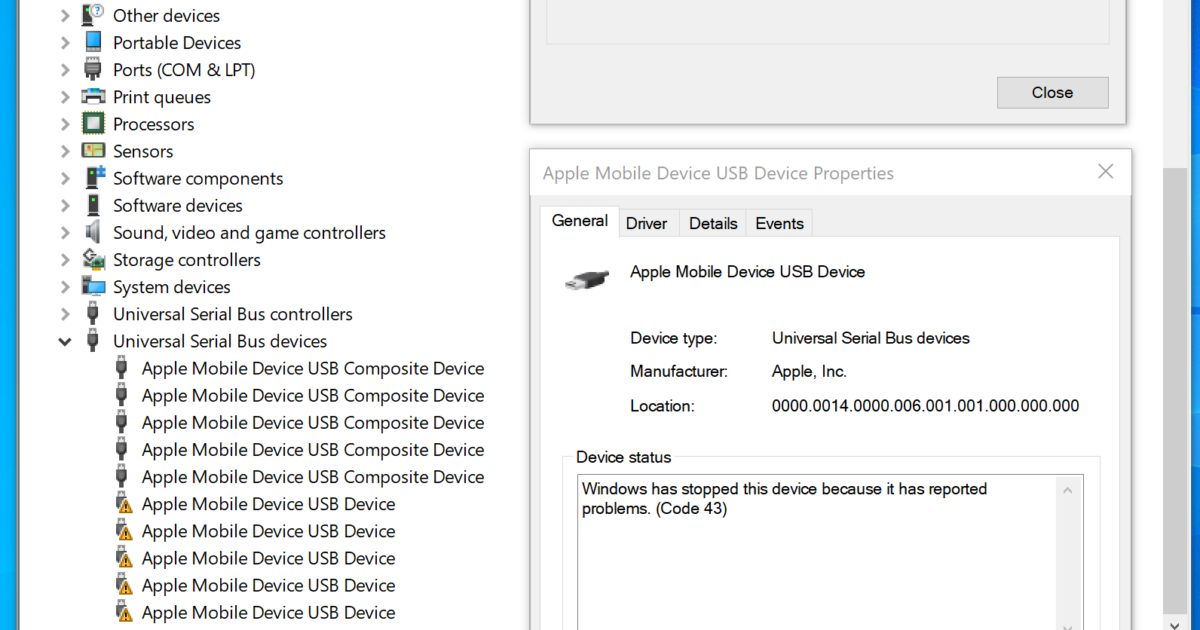Select the first Apple Mobile Device USB Composite Device
1200x630 pixels.
(x=313, y=368)
